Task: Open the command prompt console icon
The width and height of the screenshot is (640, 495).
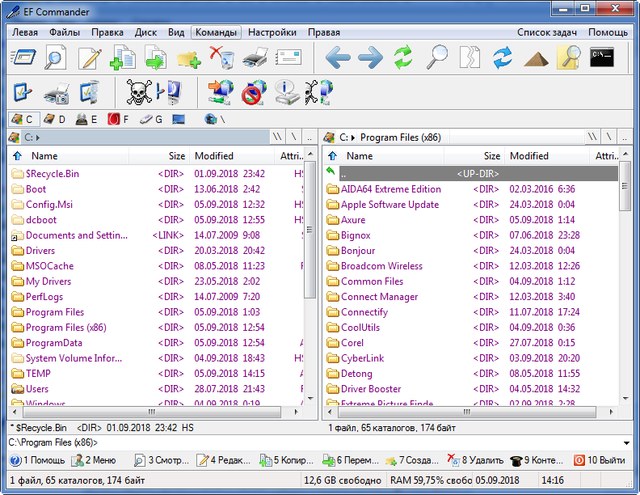Action: pyautogui.click(x=601, y=58)
